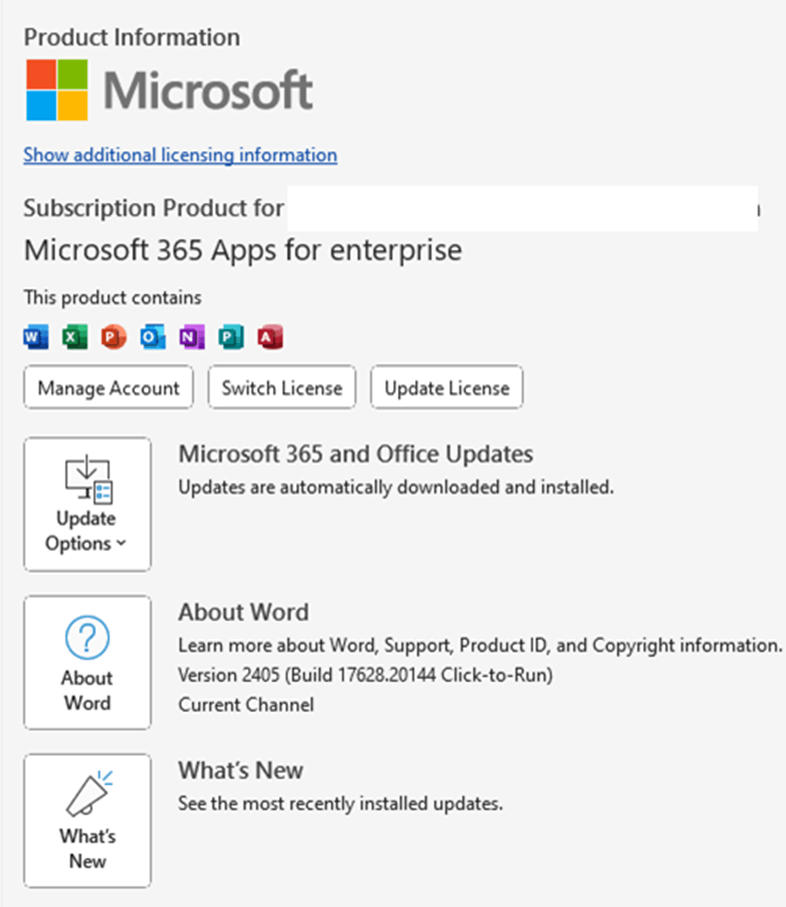
Task: Click the Excel app icon
Action: click(x=74, y=338)
